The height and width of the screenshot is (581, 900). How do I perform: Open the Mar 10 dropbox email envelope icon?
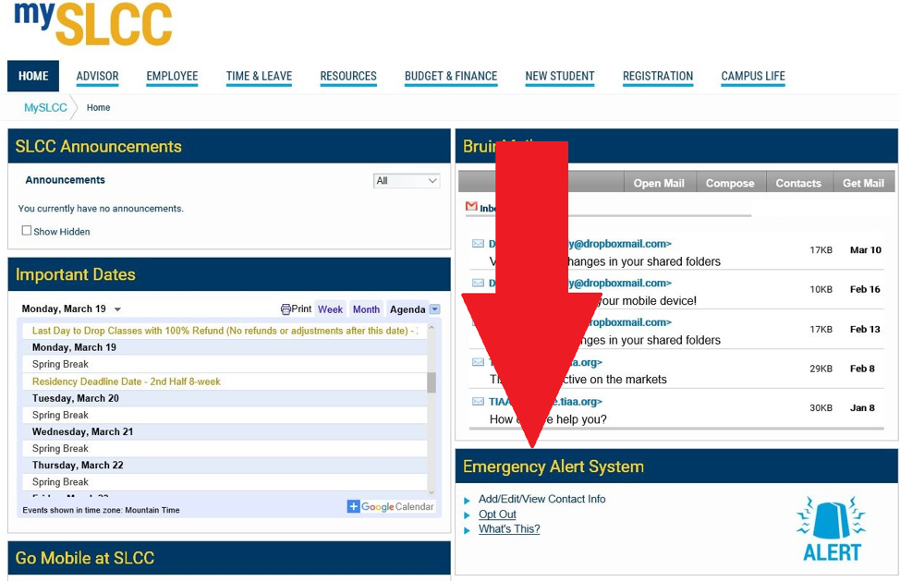(x=478, y=244)
